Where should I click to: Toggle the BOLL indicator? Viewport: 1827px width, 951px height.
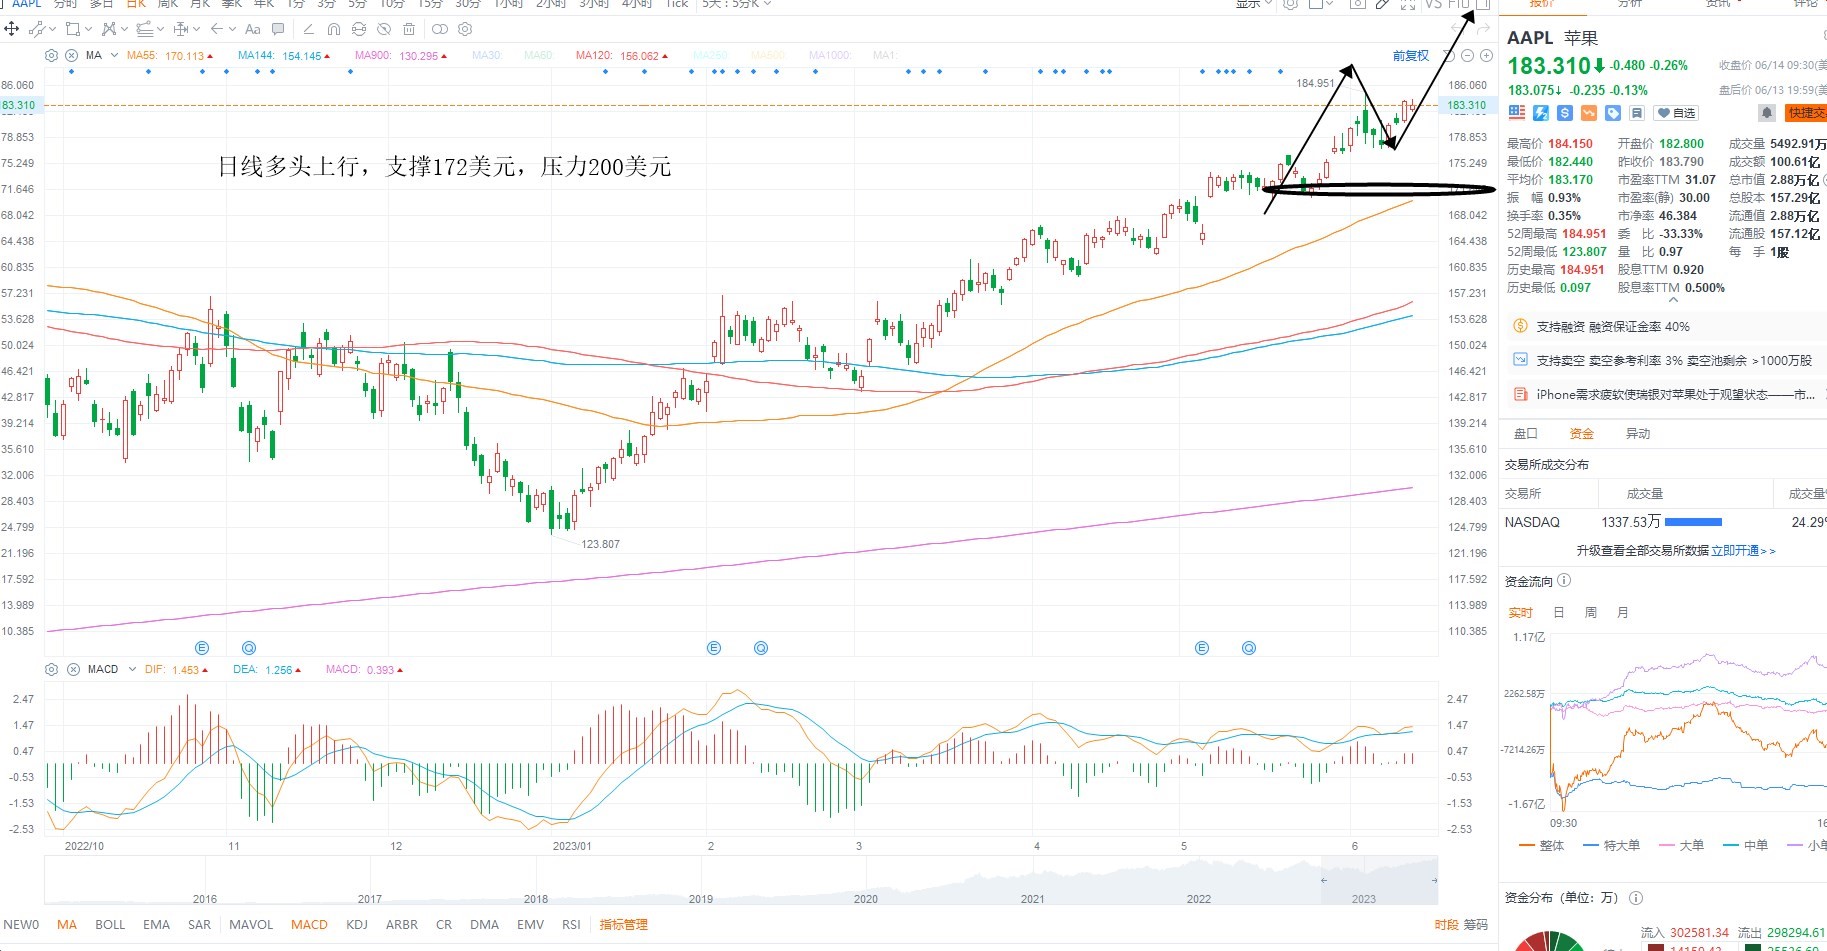coord(110,925)
